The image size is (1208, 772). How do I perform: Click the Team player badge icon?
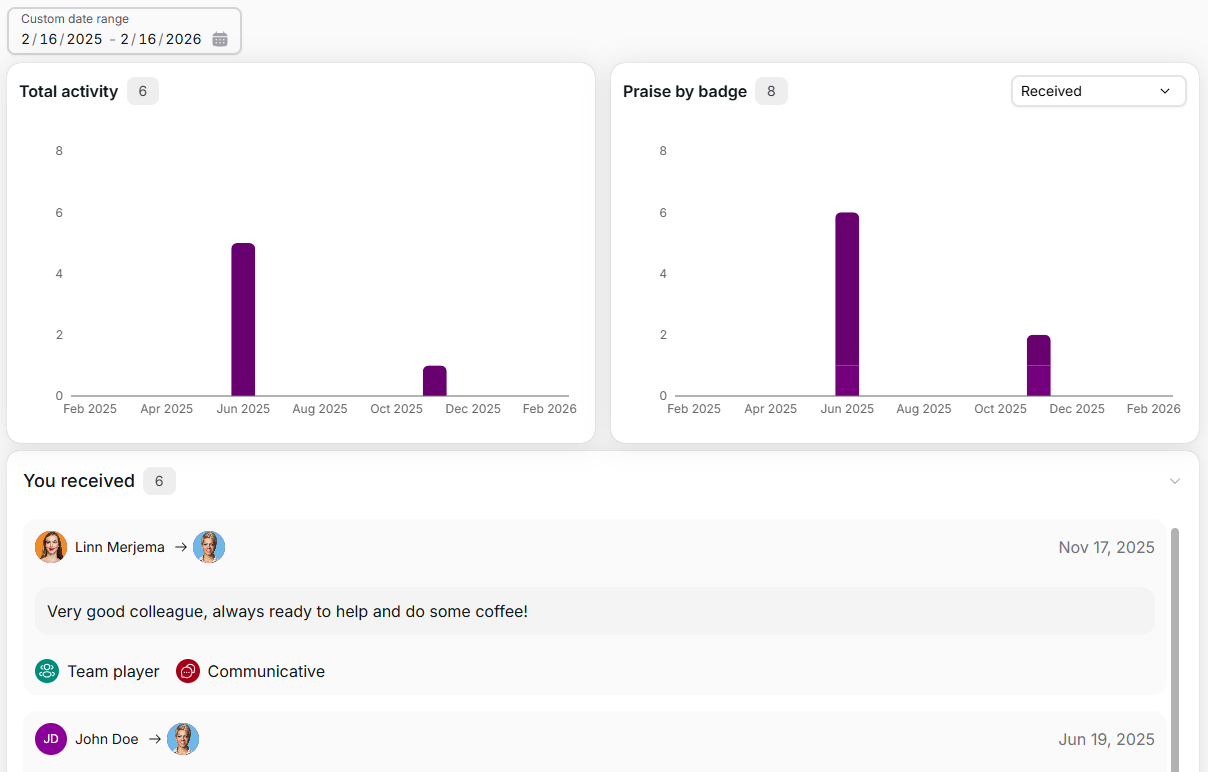47,671
